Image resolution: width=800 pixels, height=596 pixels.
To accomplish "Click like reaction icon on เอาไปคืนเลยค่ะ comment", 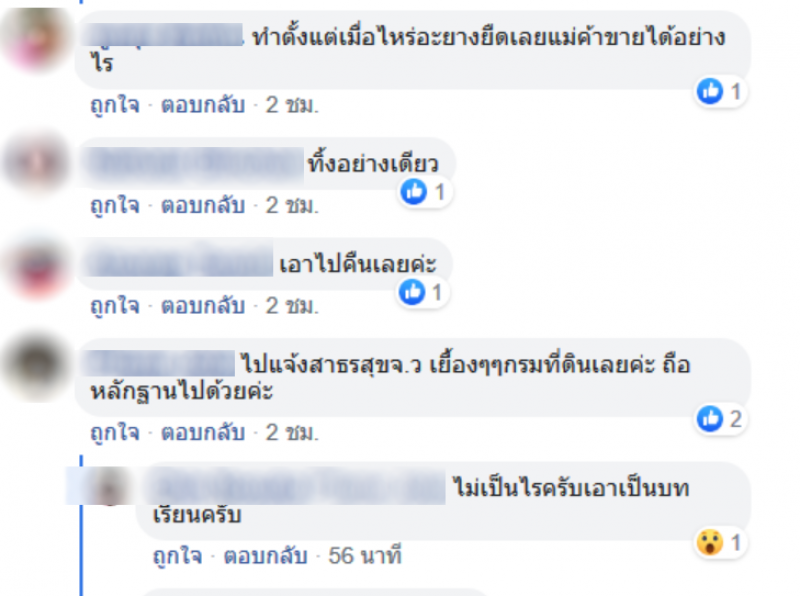I will 412,292.
